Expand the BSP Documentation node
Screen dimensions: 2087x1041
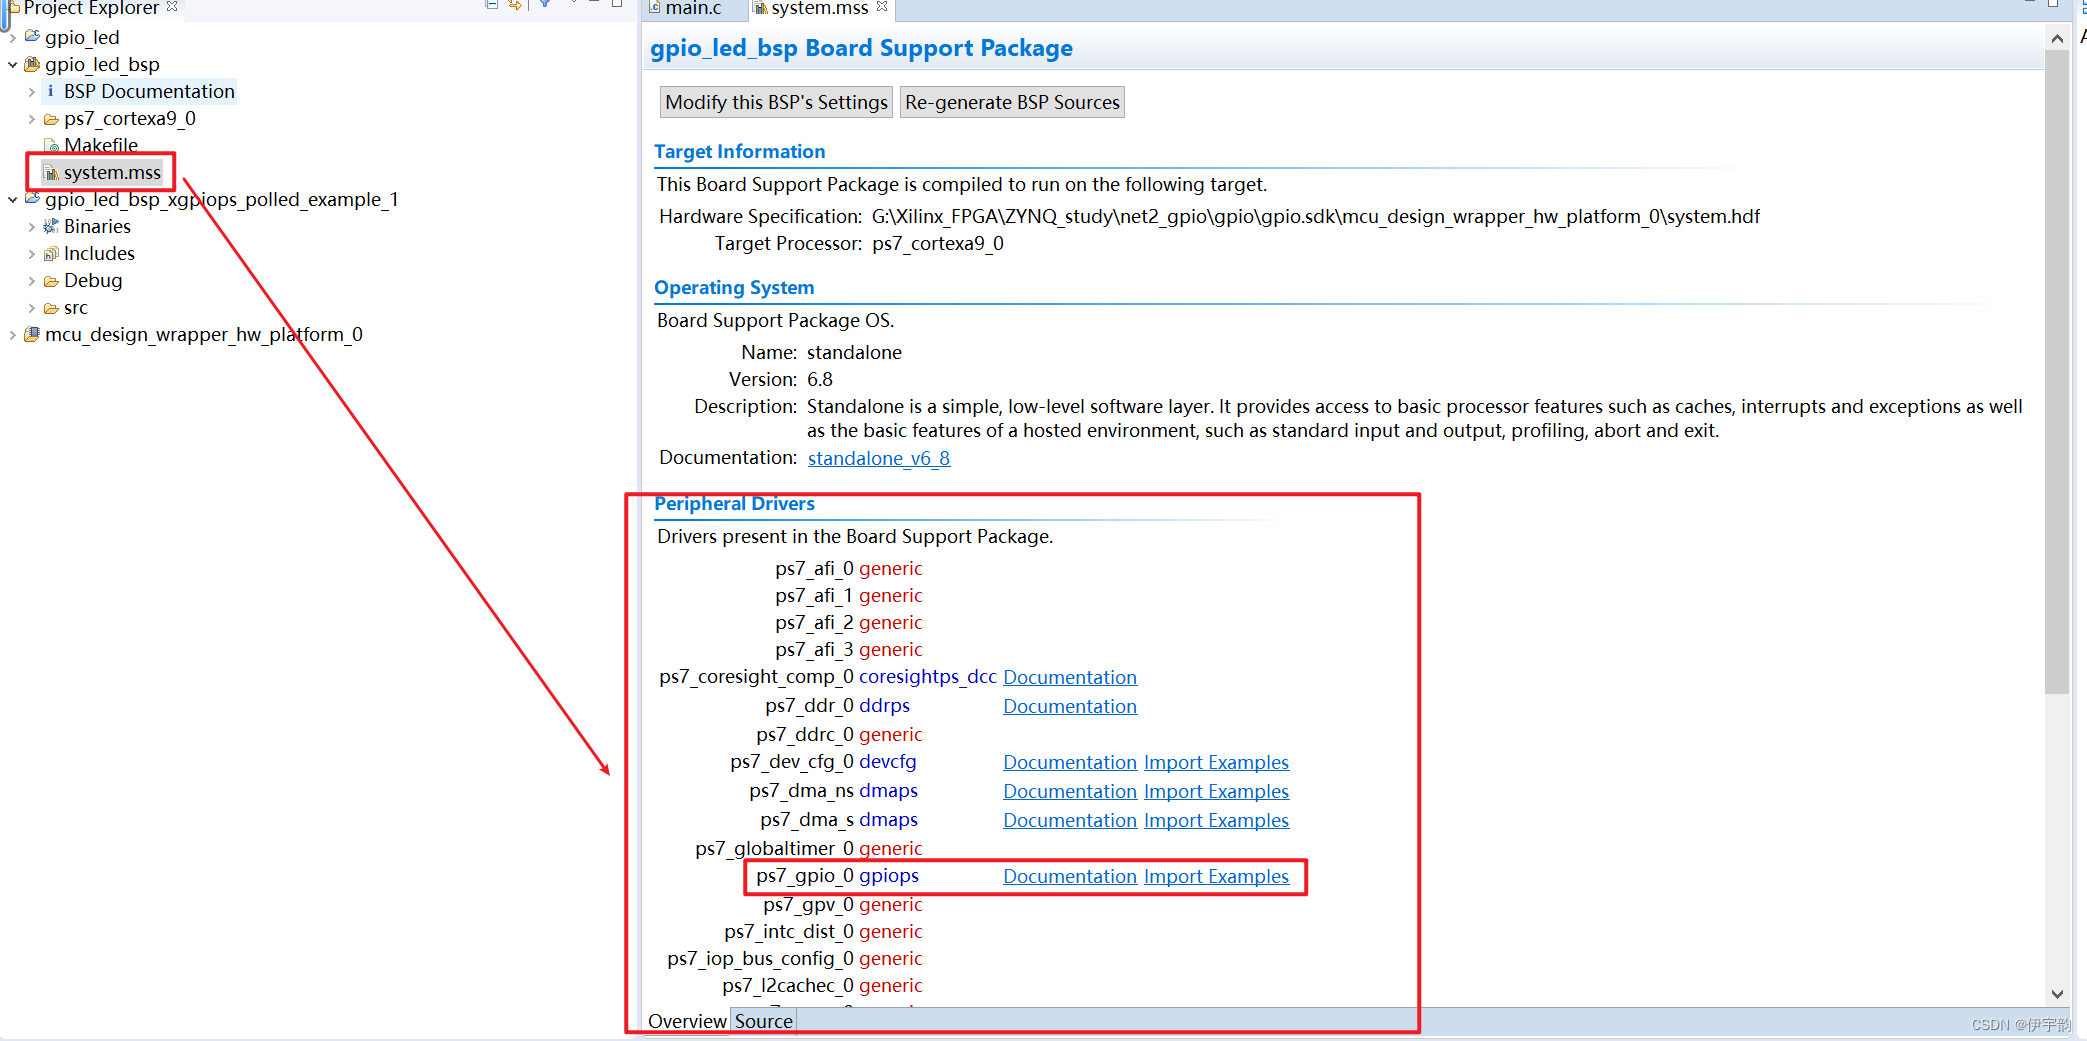[x=32, y=92]
